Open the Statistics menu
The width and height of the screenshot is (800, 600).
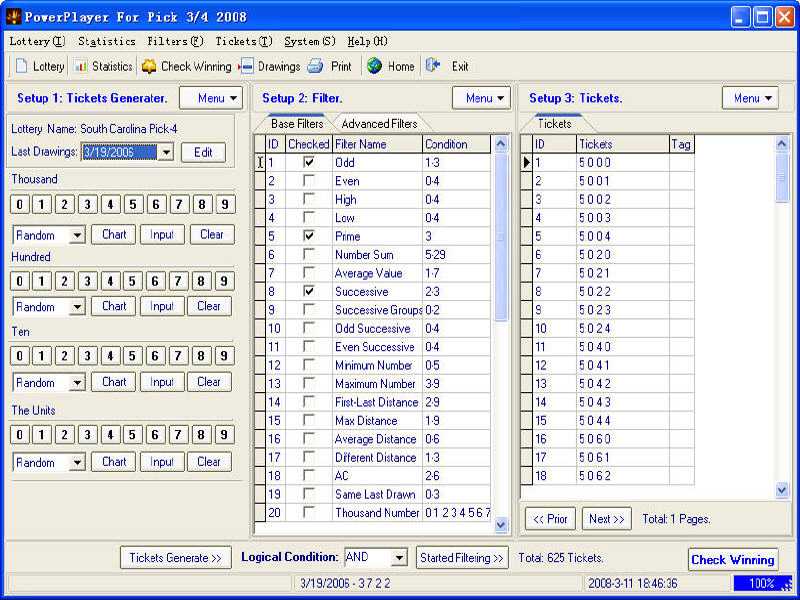tap(107, 41)
